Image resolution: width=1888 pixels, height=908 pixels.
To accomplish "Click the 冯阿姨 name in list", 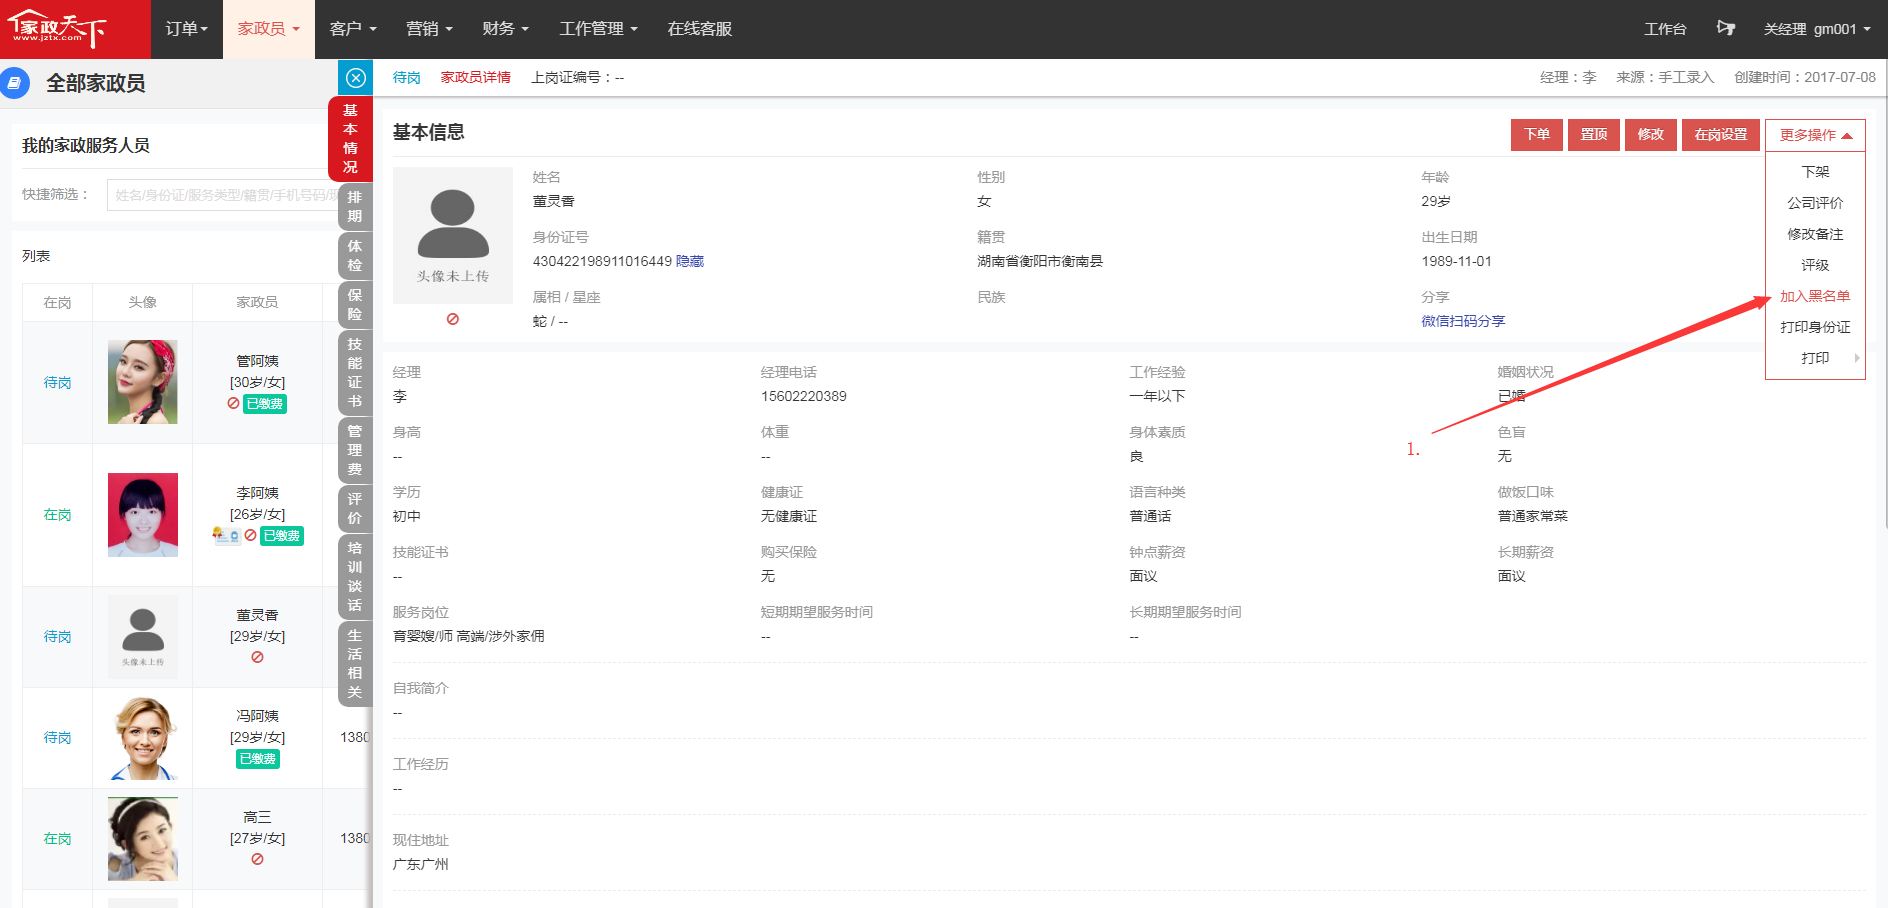I will coord(258,716).
